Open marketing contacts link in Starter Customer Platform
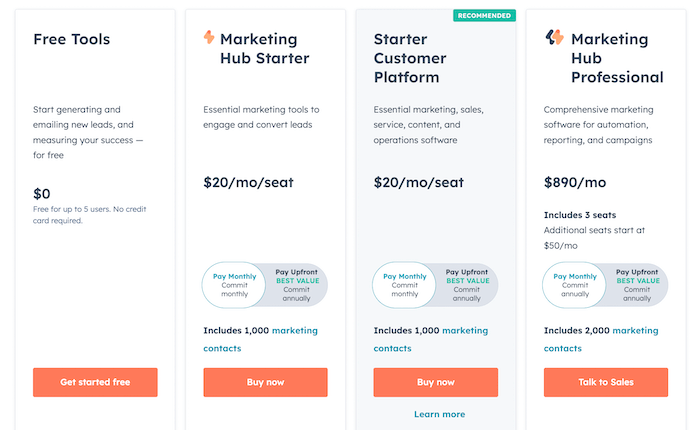This screenshot has width=700, height=430. pyautogui.click(x=465, y=331)
